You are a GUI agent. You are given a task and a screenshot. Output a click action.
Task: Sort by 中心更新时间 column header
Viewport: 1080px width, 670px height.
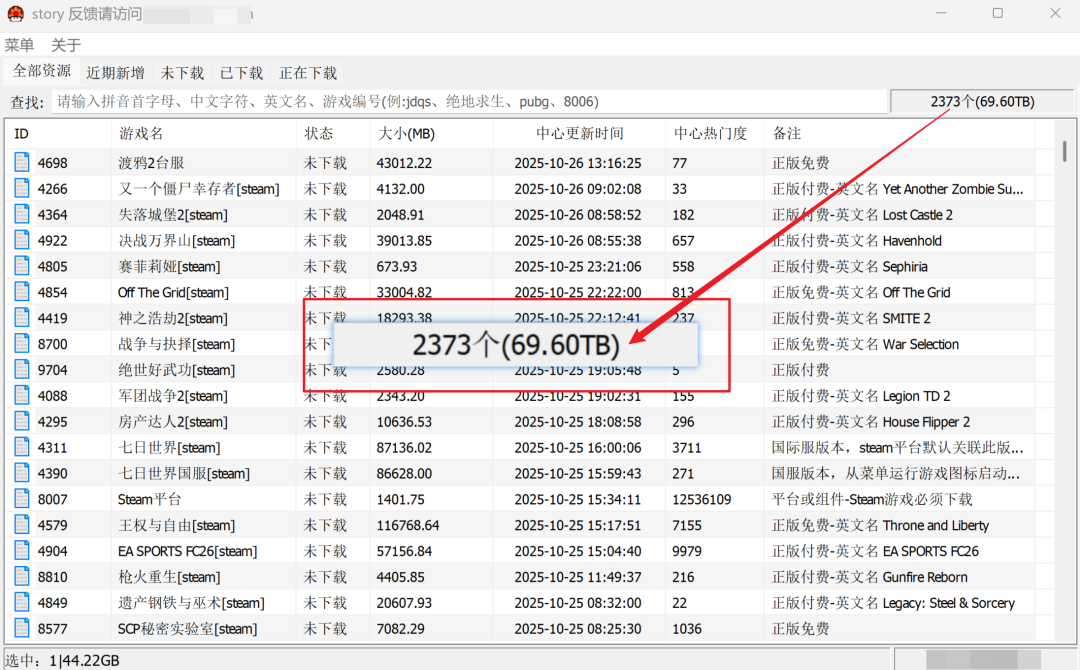coord(579,134)
